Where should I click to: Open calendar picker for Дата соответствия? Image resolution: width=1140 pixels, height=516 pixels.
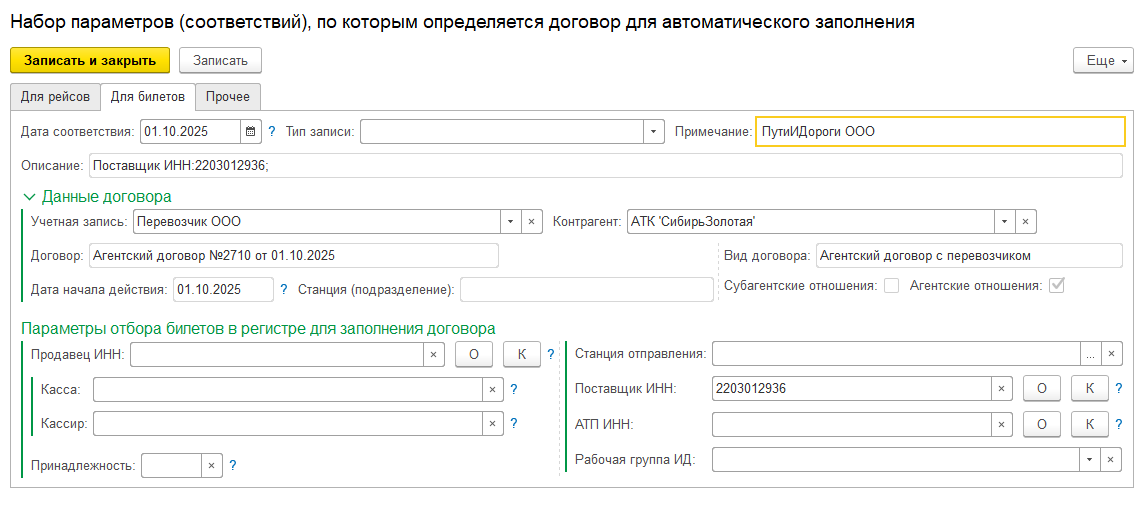[x=251, y=131]
